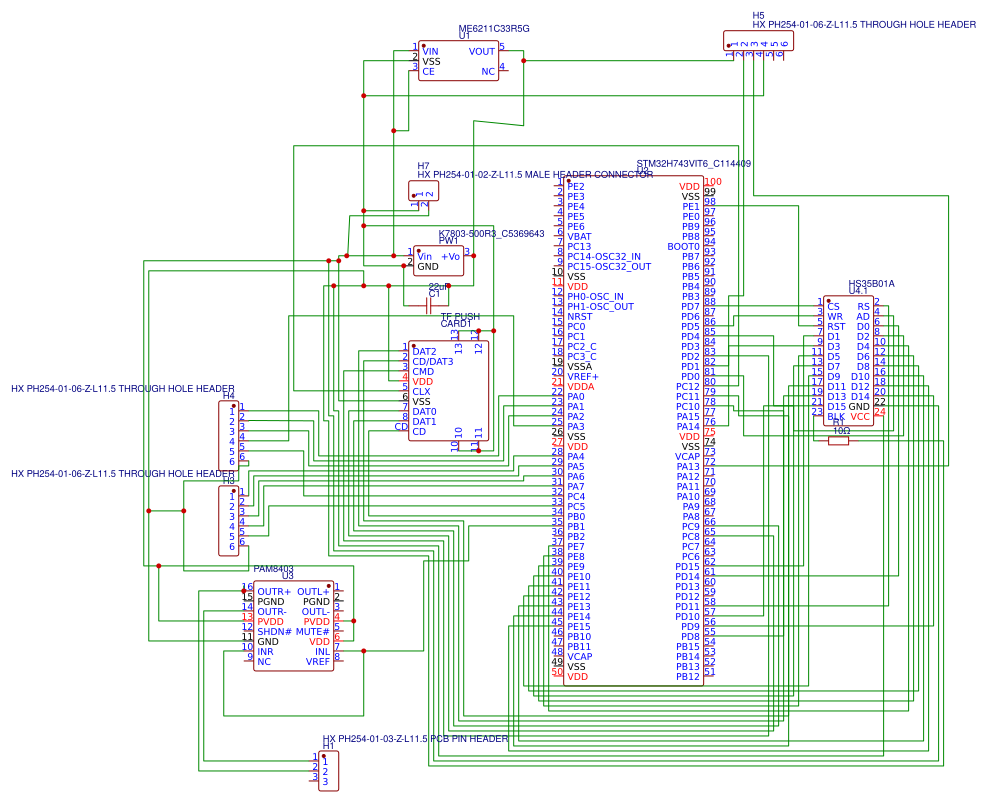Click the INR pin label on PAM8403

point(265,652)
